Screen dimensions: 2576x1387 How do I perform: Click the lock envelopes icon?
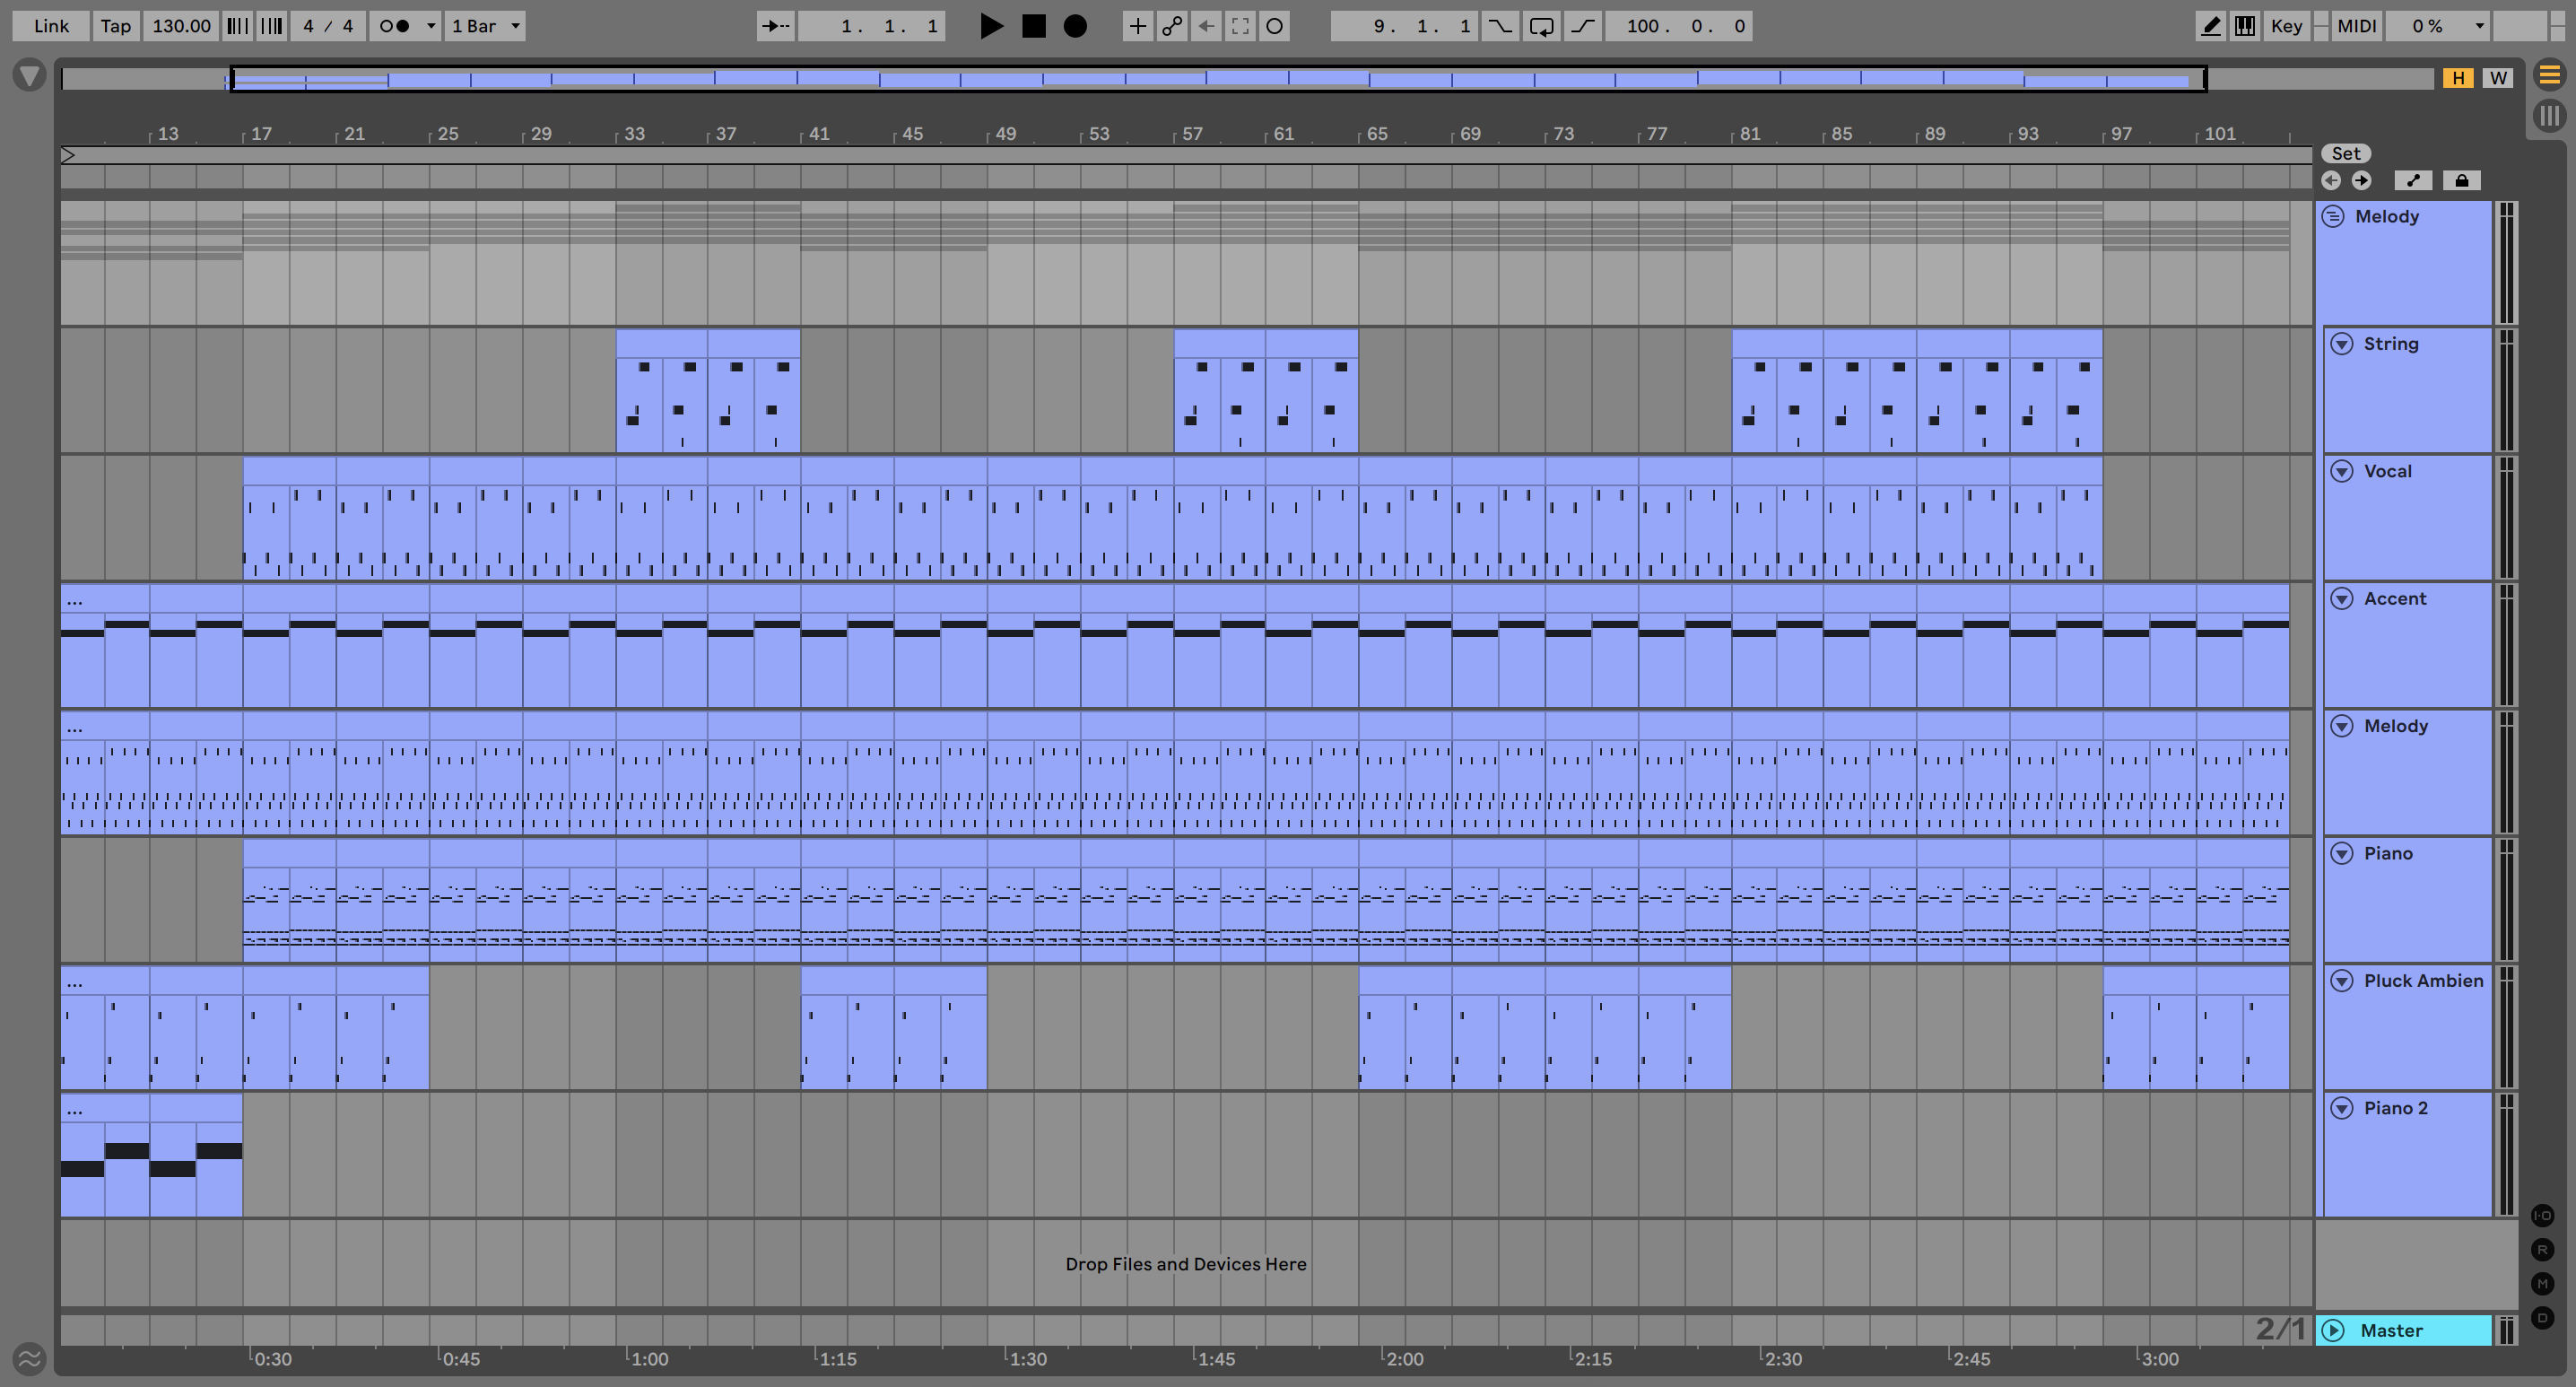2461,181
